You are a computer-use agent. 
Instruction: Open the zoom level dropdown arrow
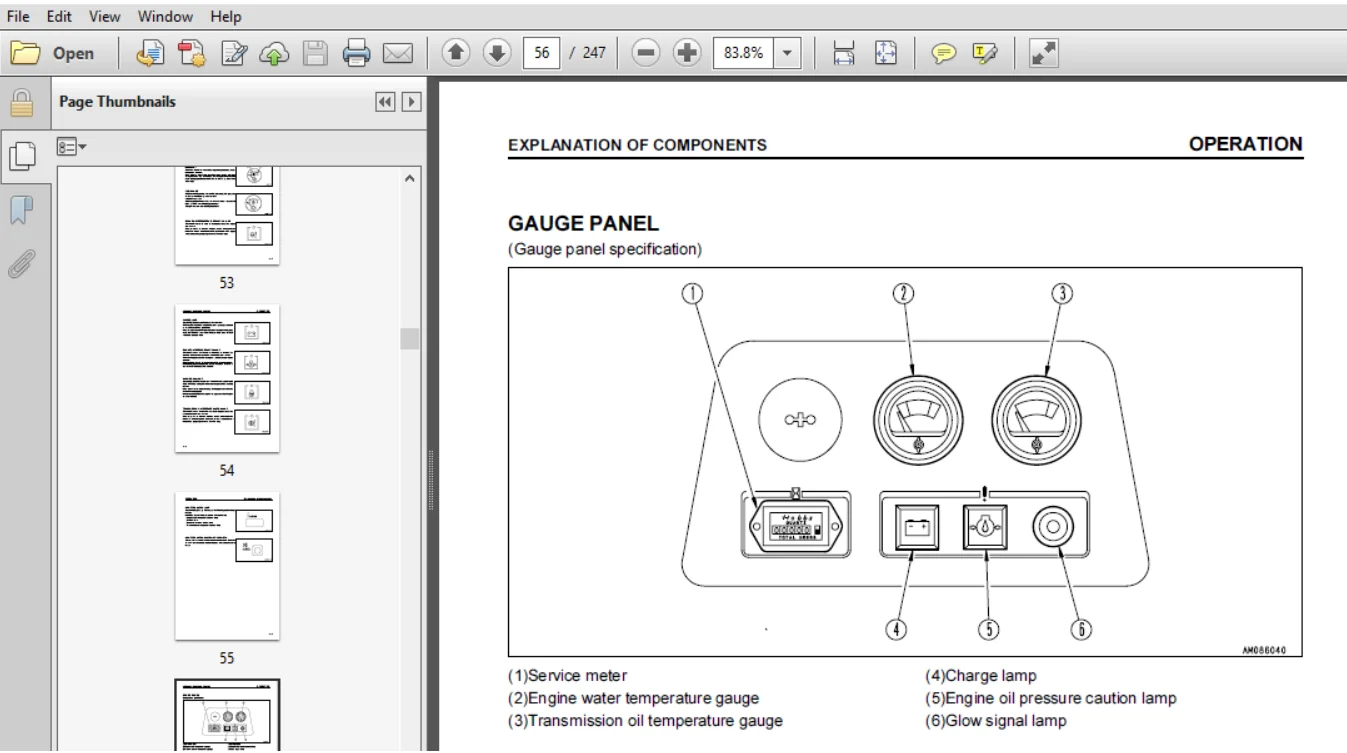788,54
